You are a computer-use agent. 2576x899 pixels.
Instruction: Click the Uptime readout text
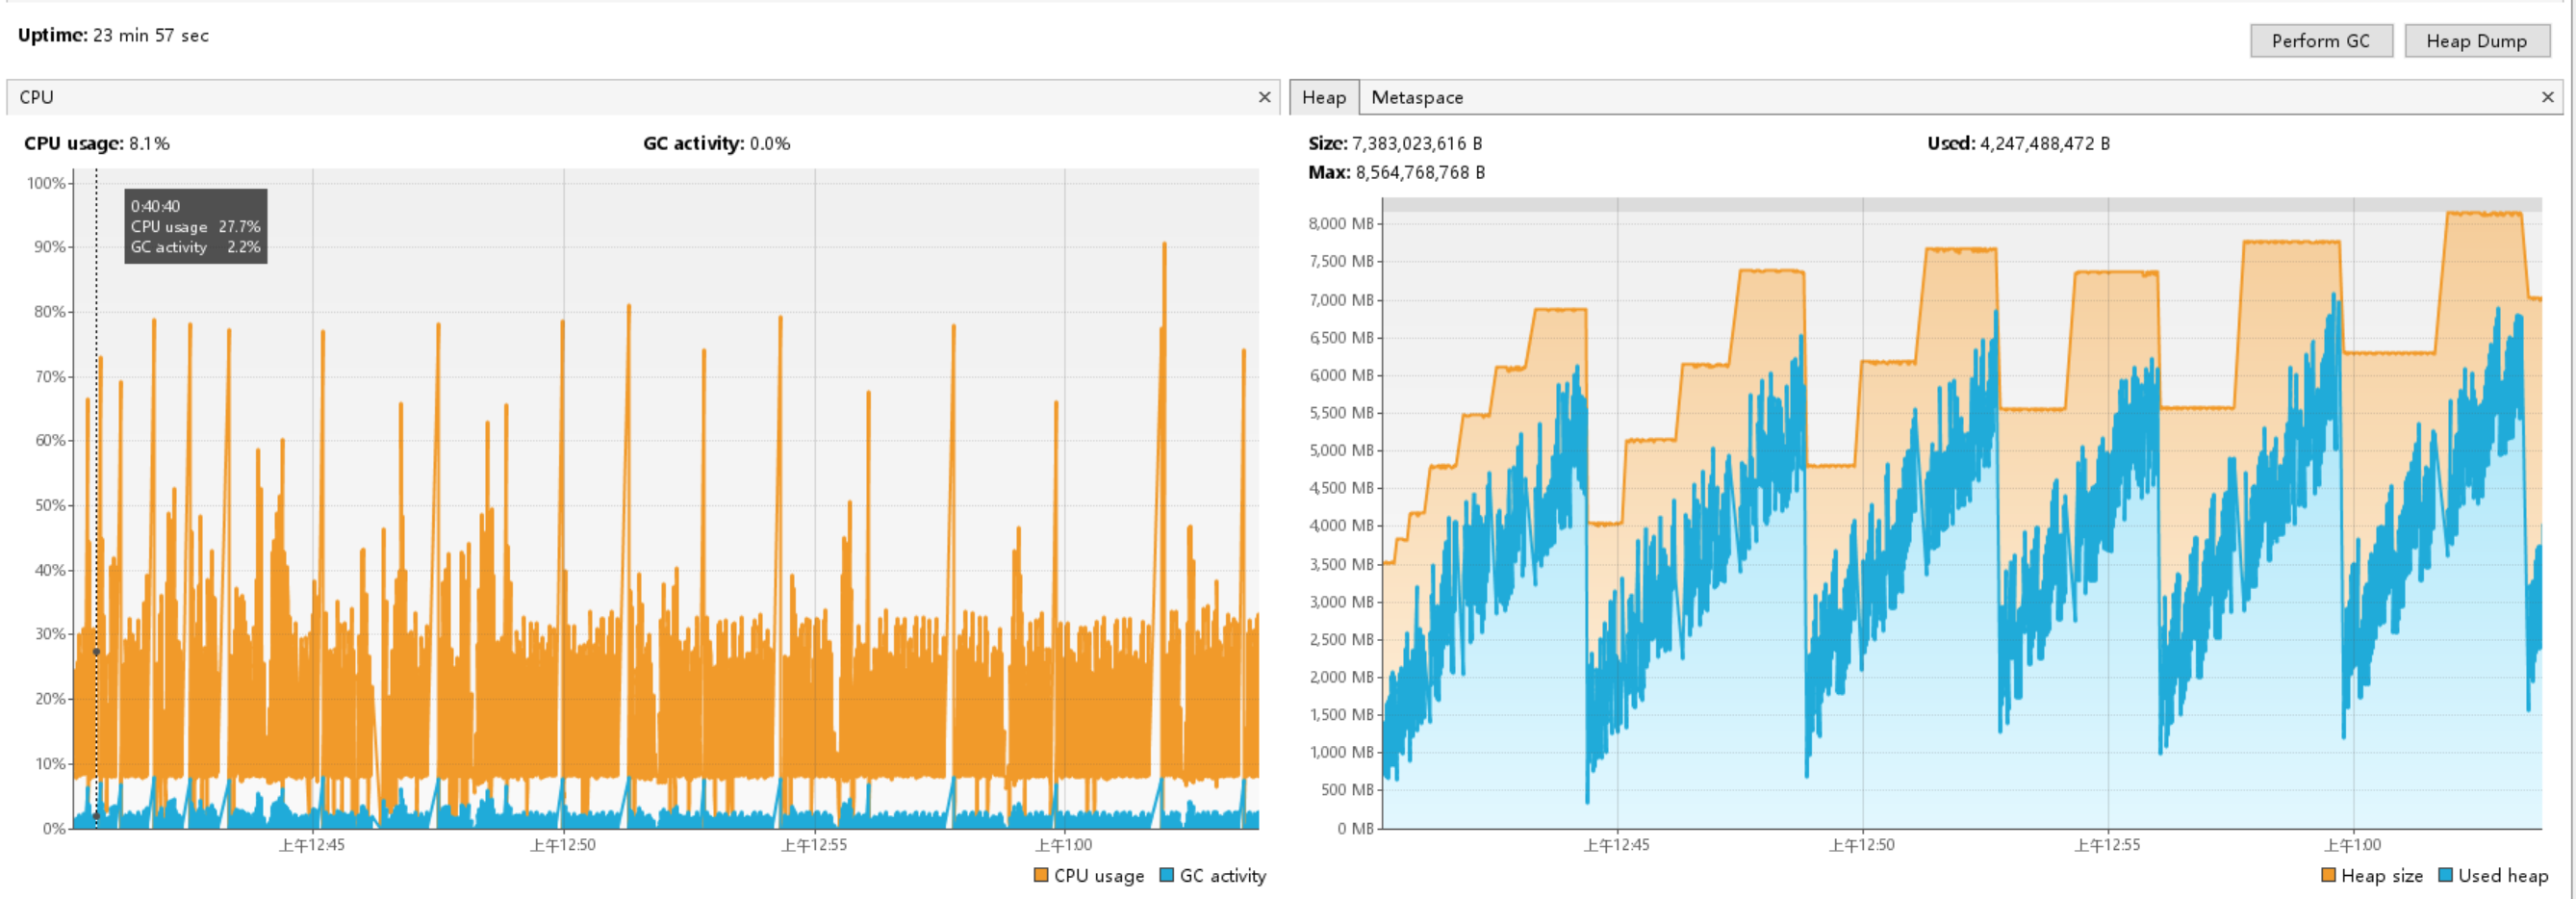coord(113,35)
